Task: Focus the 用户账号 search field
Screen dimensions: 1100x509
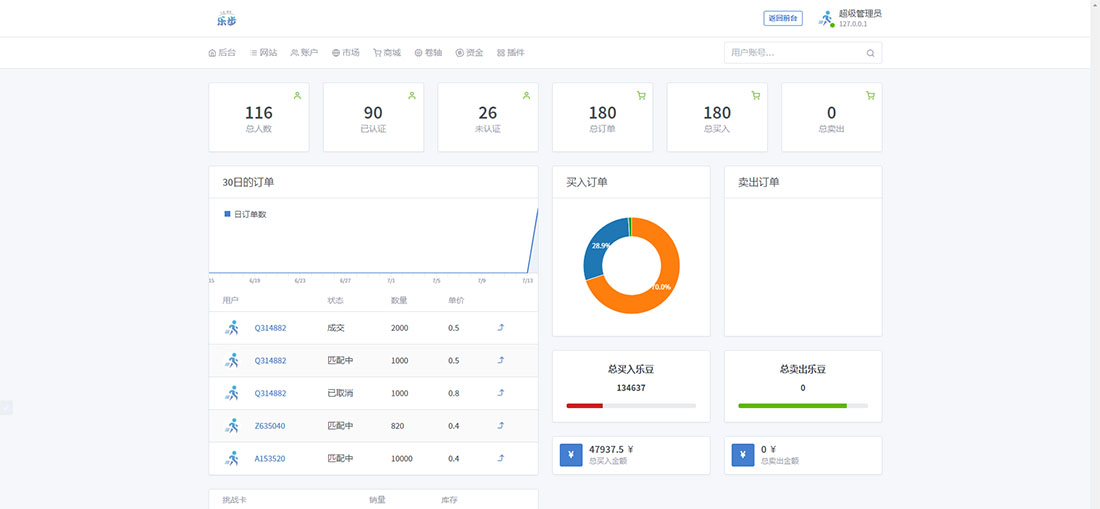Action: 793,53
